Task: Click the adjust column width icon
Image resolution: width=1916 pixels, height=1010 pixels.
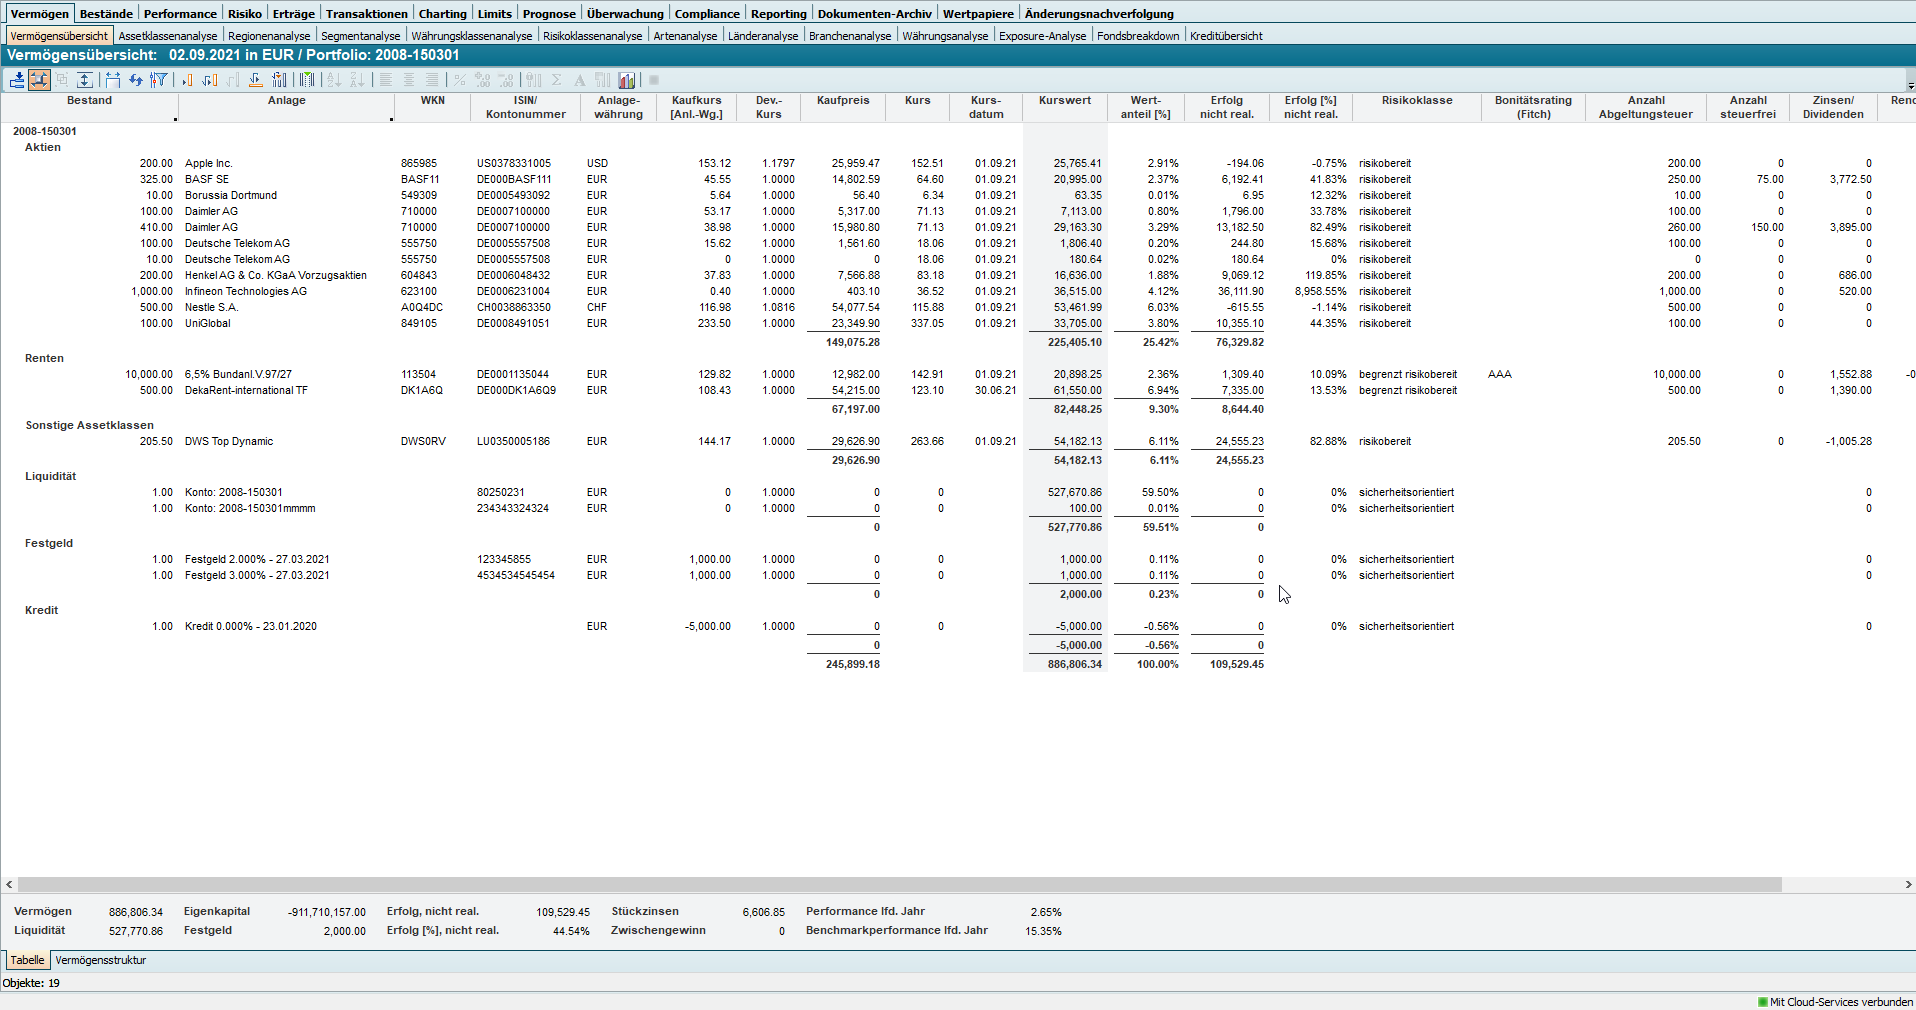Action: click(112, 80)
